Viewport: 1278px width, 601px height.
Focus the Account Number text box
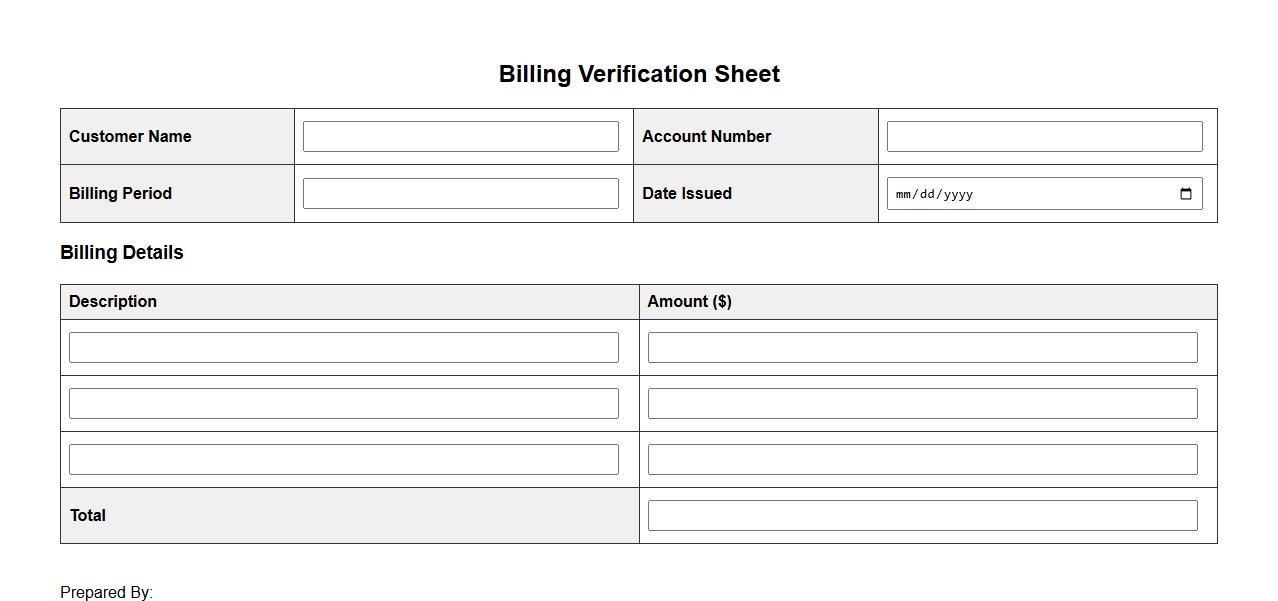(x=1044, y=137)
